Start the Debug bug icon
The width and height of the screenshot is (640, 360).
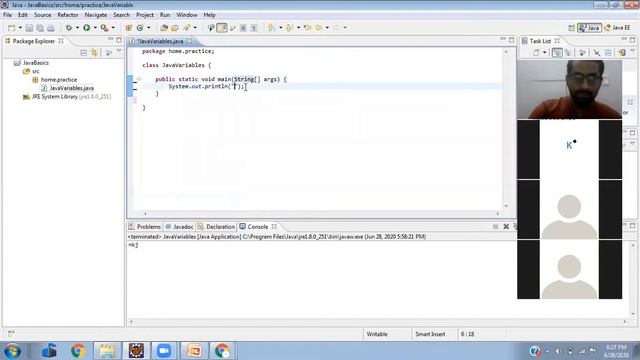[69, 28]
